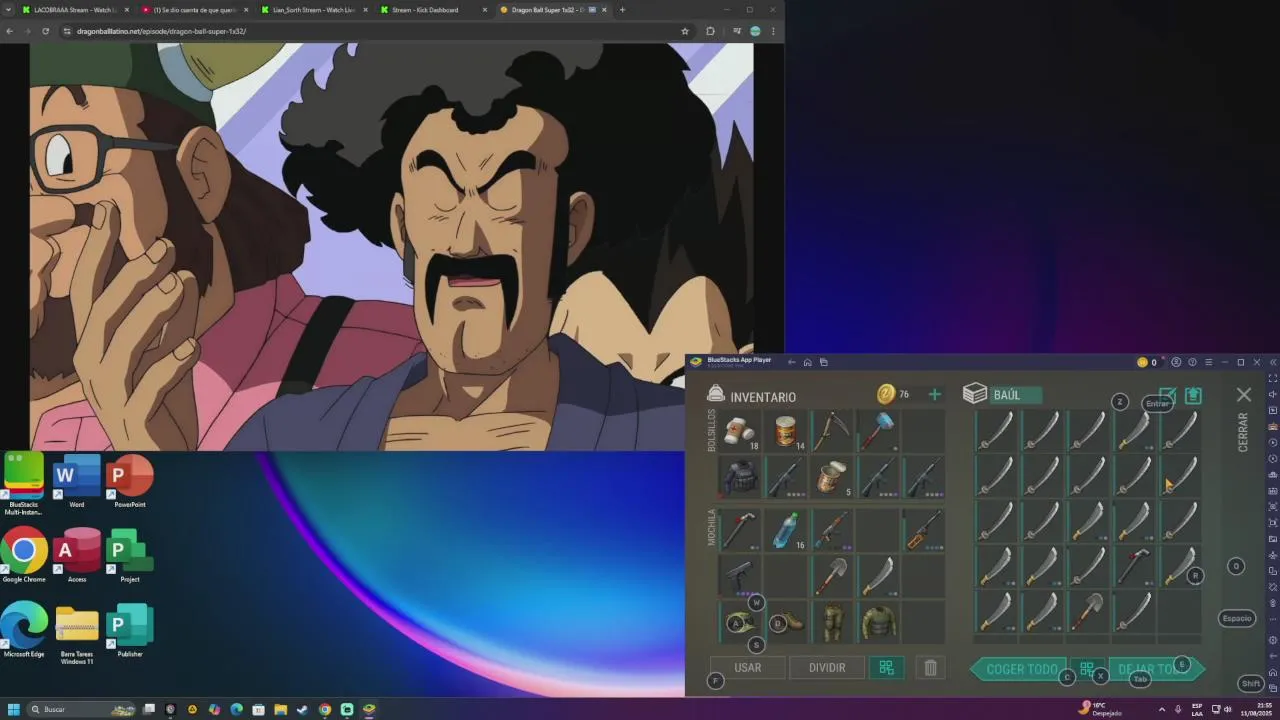Select the green shirt in the inventory
Image resolution: width=1280 pixels, height=720 pixels.
[878, 622]
